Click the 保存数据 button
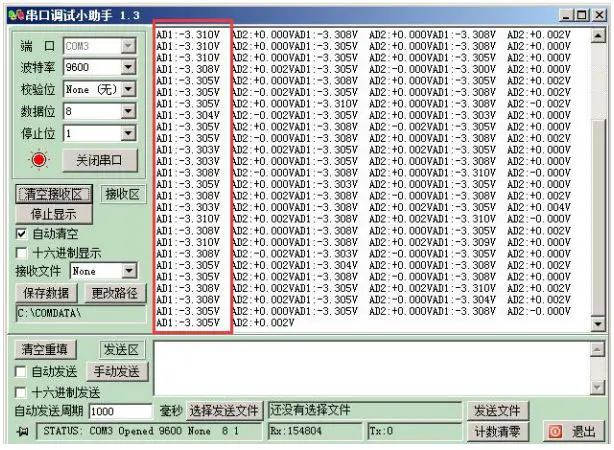This screenshot has width=614, height=450. 46,293
